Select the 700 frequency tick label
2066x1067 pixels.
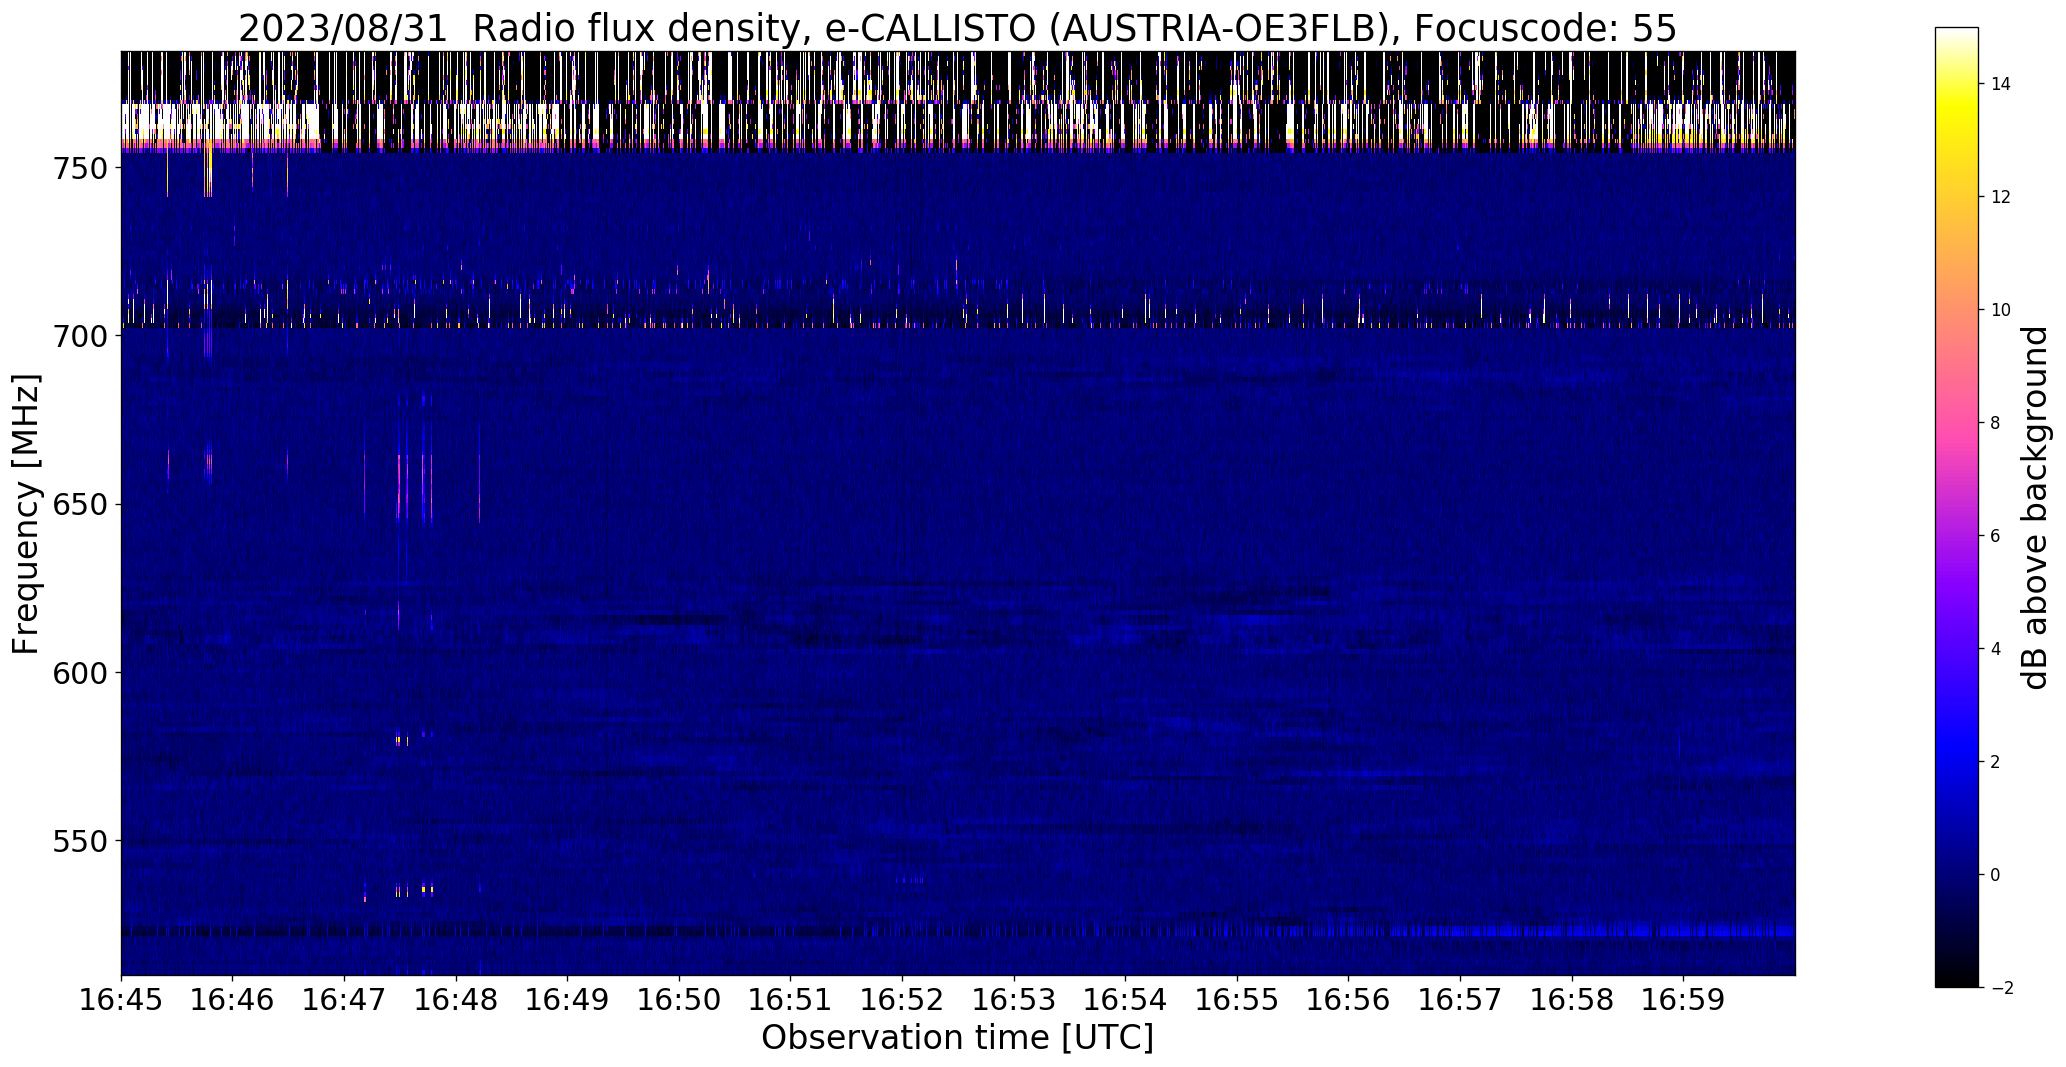[x=78, y=337]
